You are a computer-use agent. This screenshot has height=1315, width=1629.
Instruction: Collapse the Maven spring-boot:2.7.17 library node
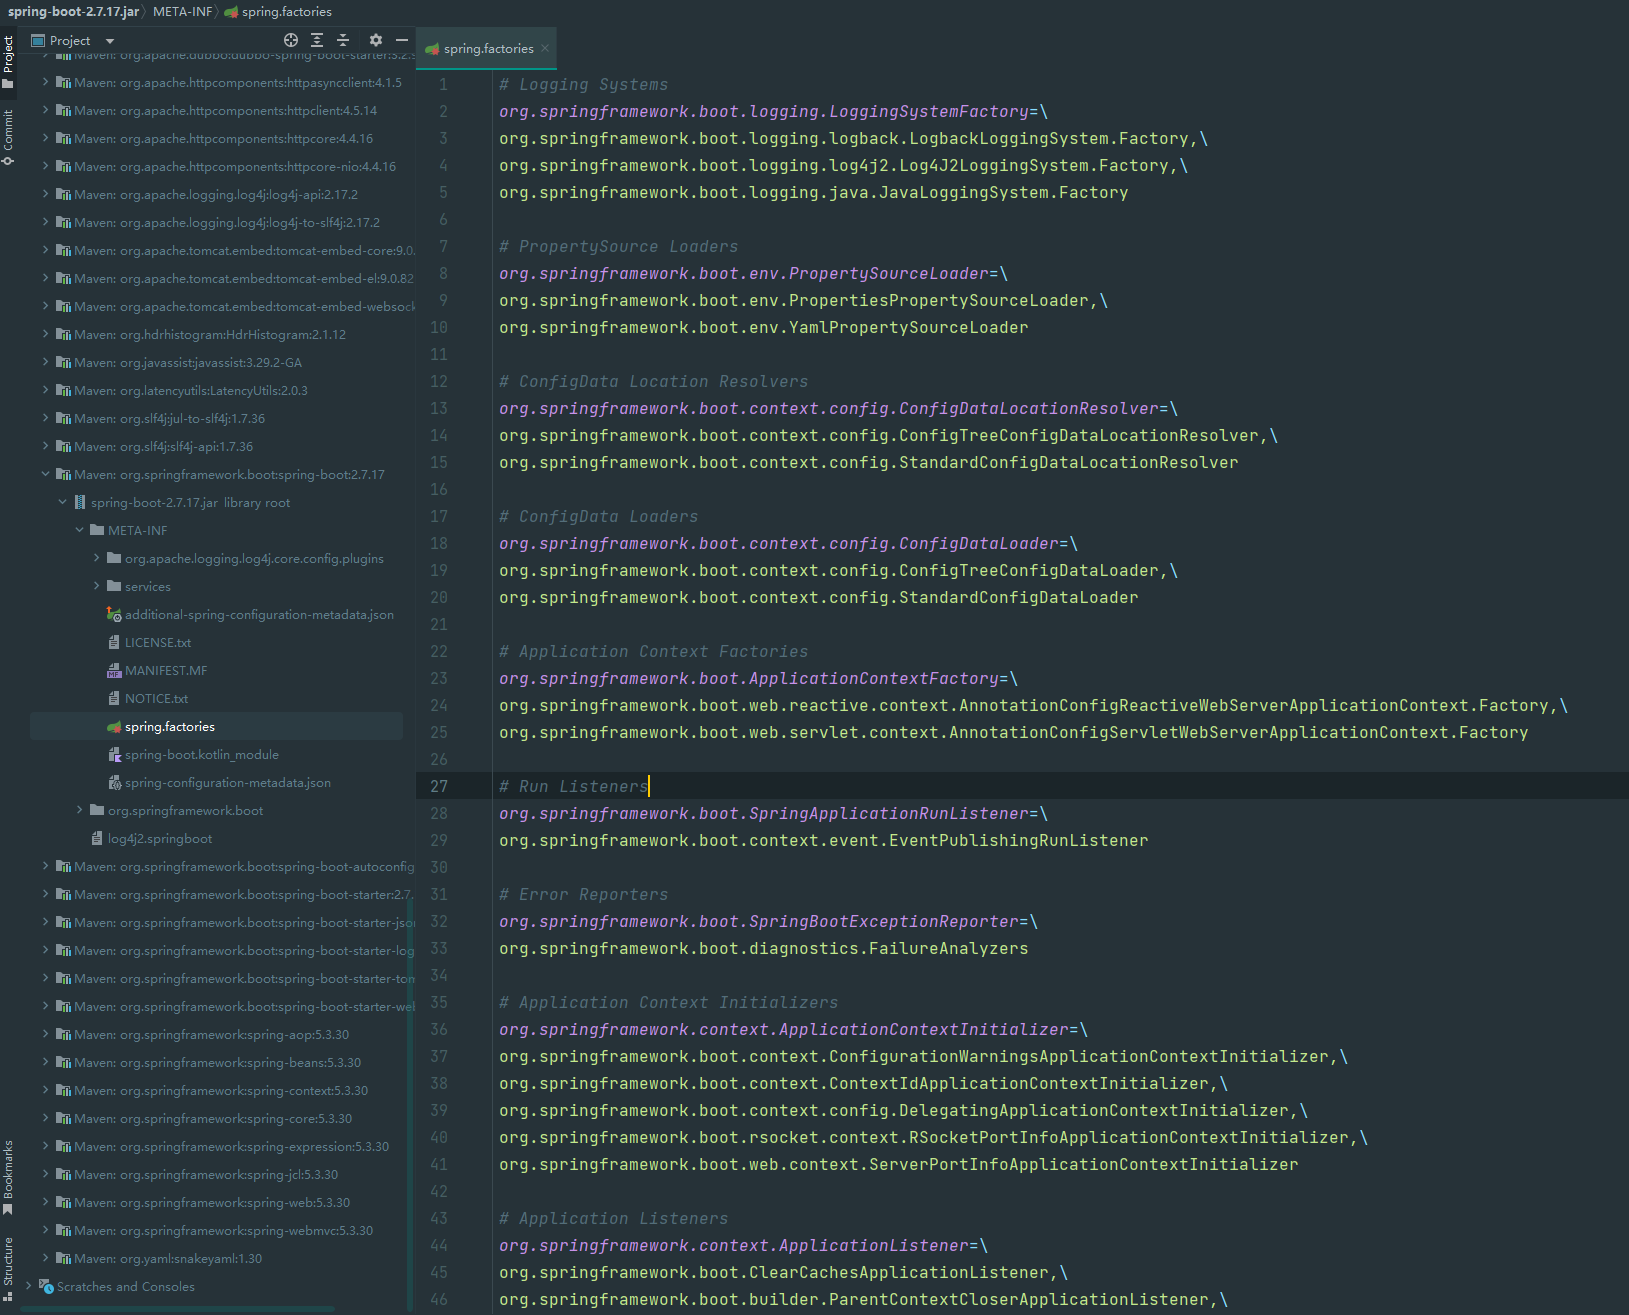pos(45,474)
